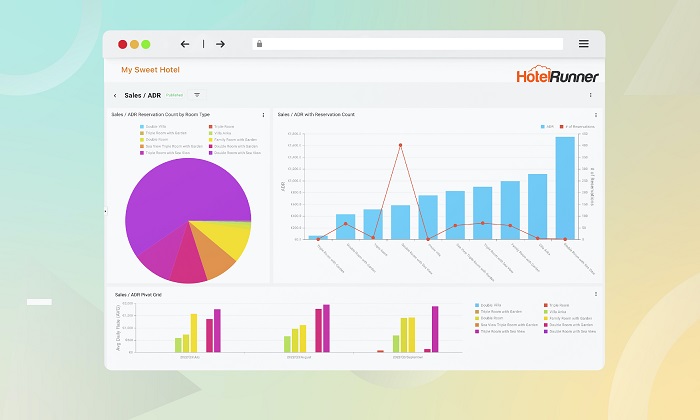Toggle Triple Room with Sea View in Pivot Grid legend

[500, 332]
